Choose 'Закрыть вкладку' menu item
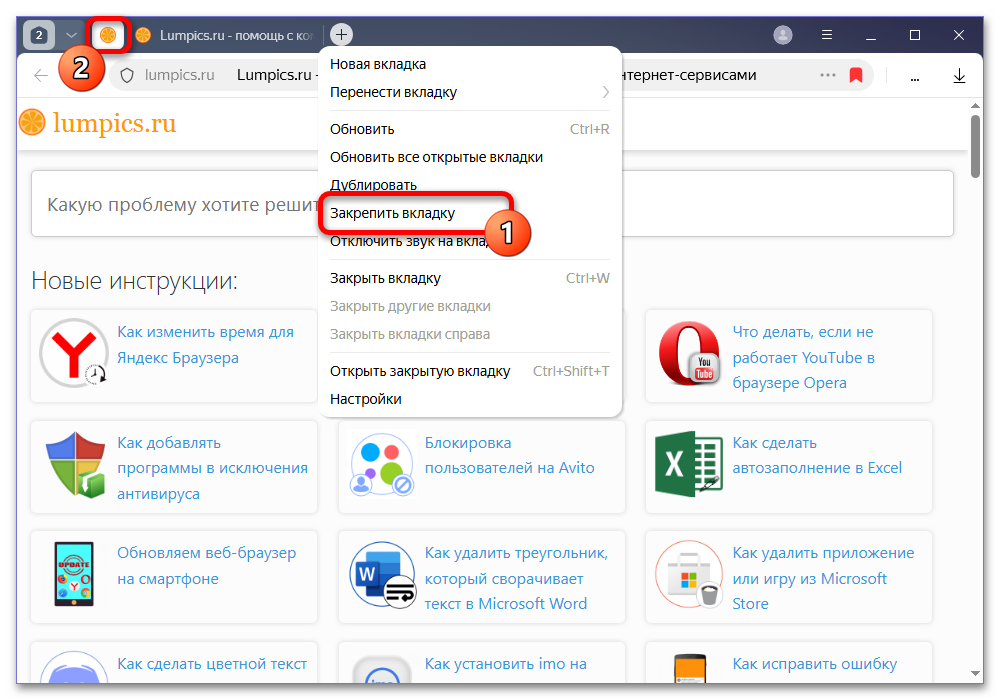The height and width of the screenshot is (700, 1000). 469,278
